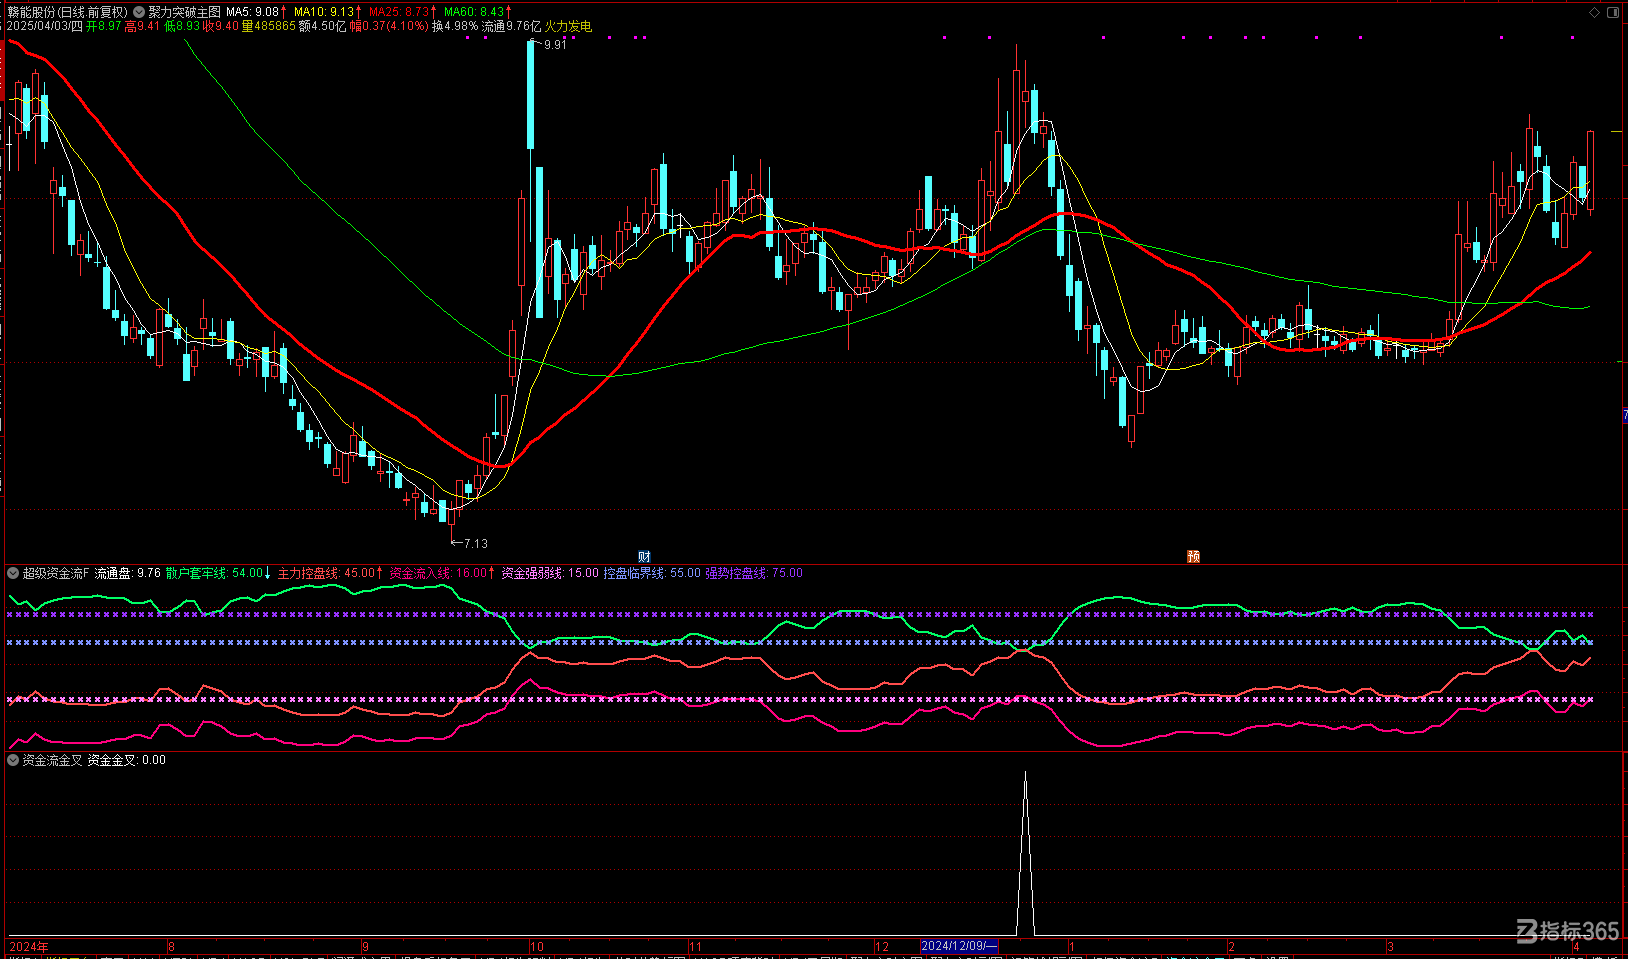Click the 资金流入线: 16.00 value
This screenshot has height=959, width=1628.
click(438, 573)
